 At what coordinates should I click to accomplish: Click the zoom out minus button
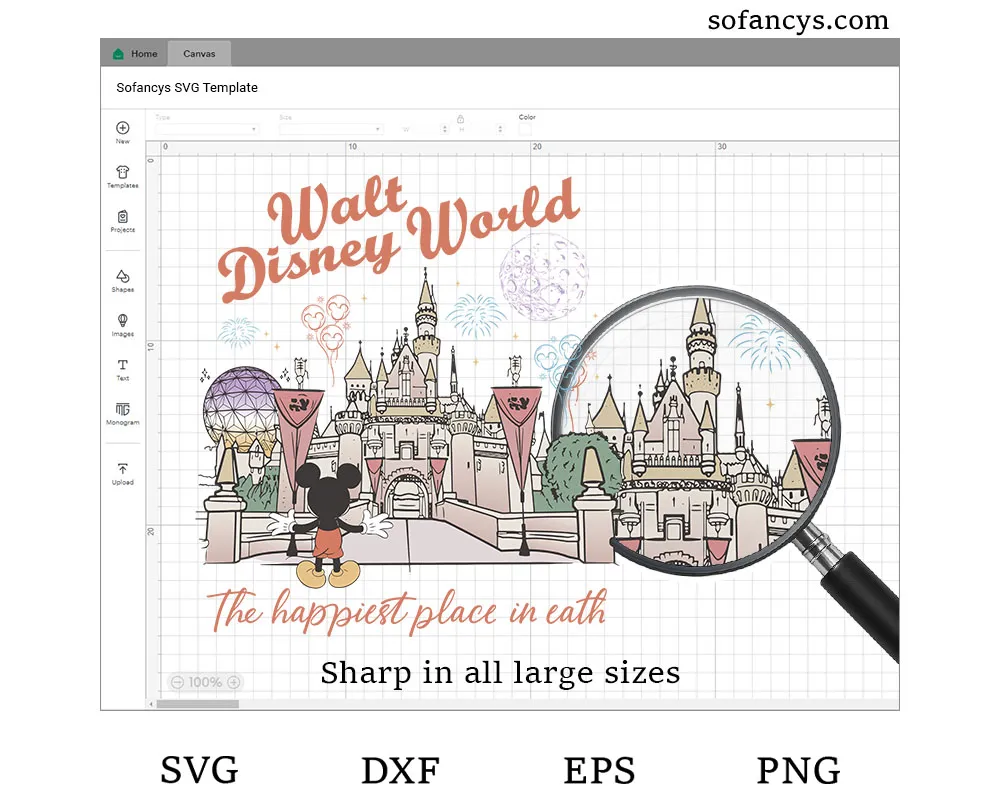(x=177, y=682)
